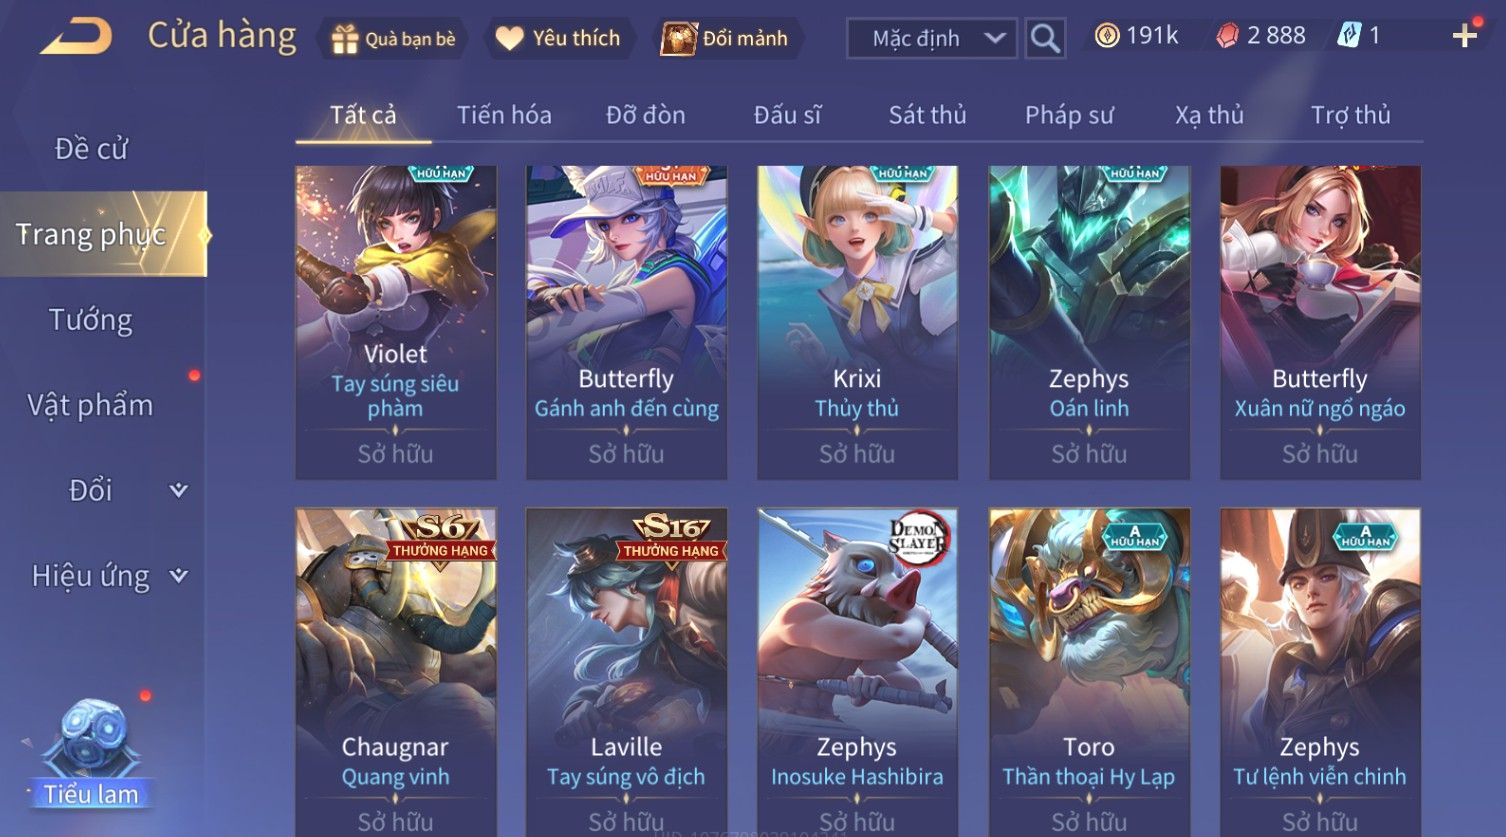Select the Tiến hóa tab

click(x=504, y=115)
